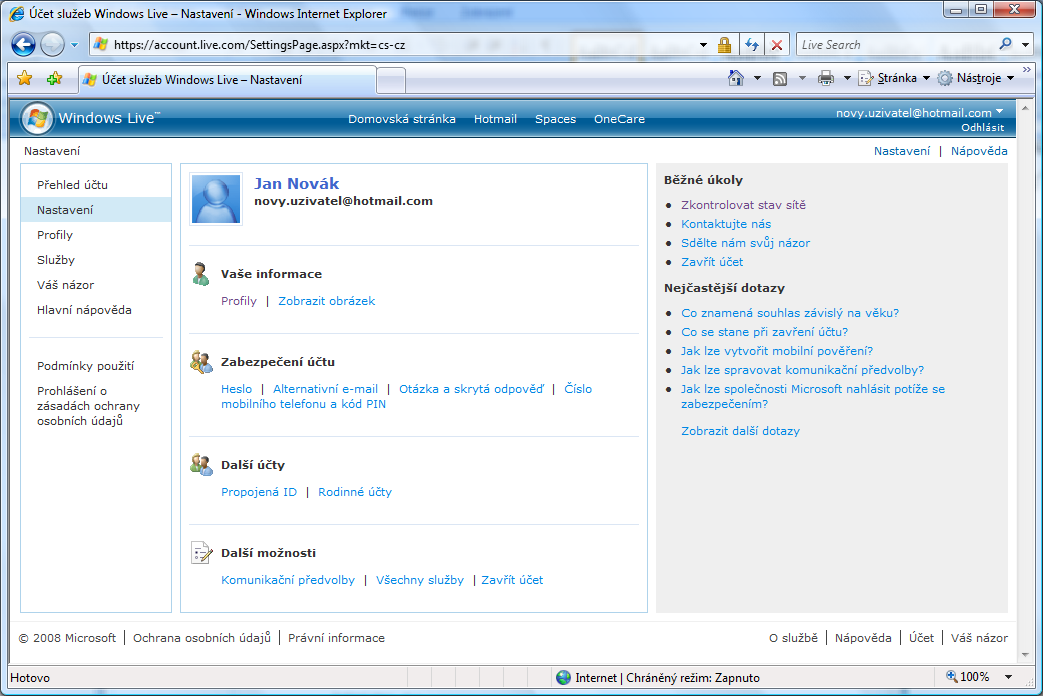Open a new blank tab
Viewport: 1043px width, 696px height.
click(x=391, y=81)
